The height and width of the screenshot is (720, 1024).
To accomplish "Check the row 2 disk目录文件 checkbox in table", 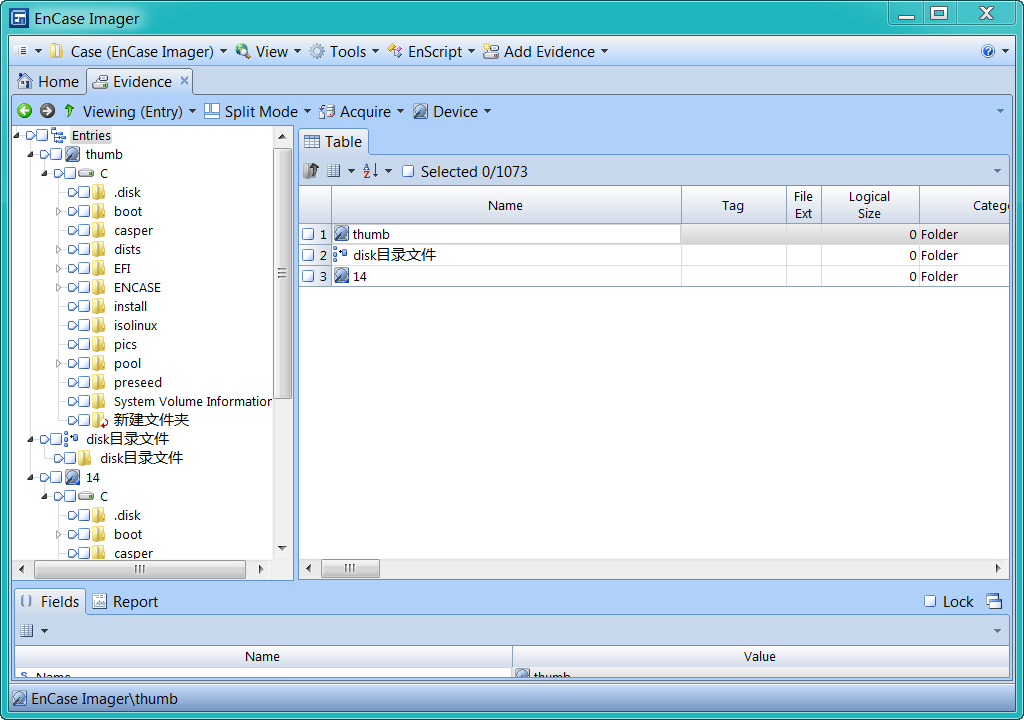I will pyautogui.click(x=308, y=255).
